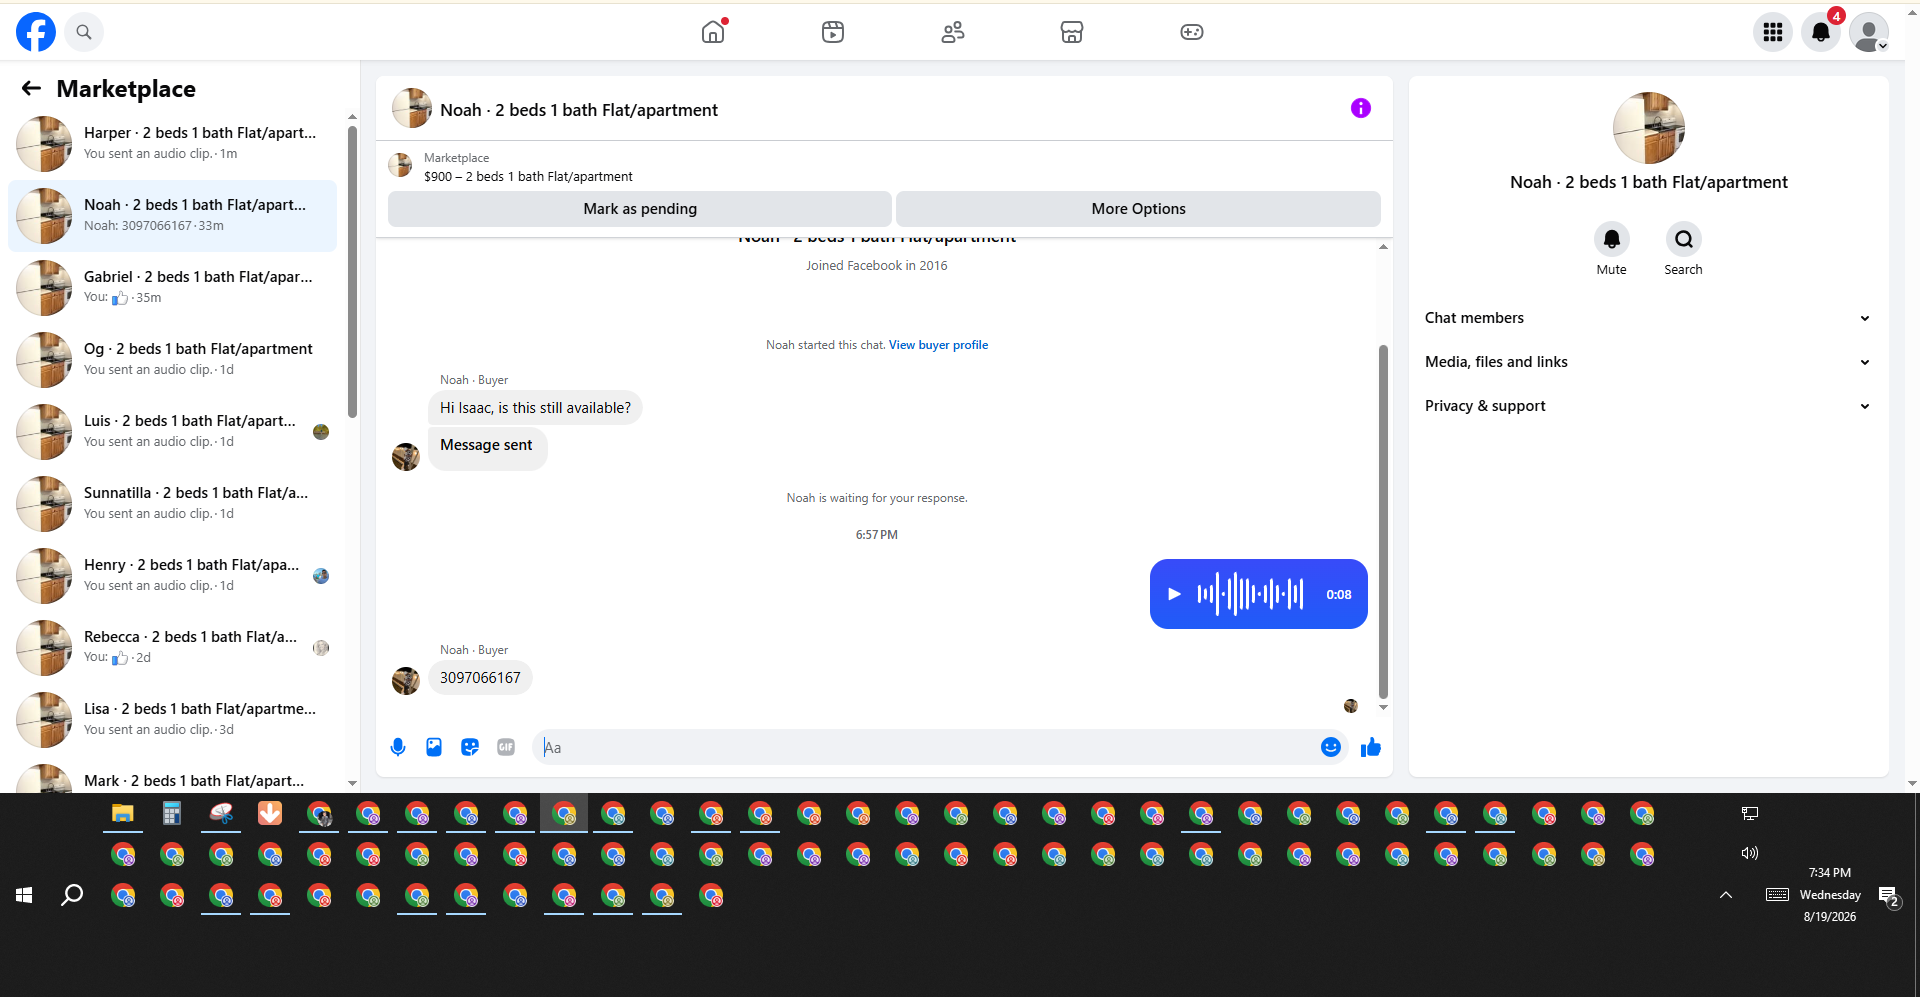The image size is (1920, 997).
Task: Open the Snipping Tool taskbar icon
Action: tap(221, 814)
